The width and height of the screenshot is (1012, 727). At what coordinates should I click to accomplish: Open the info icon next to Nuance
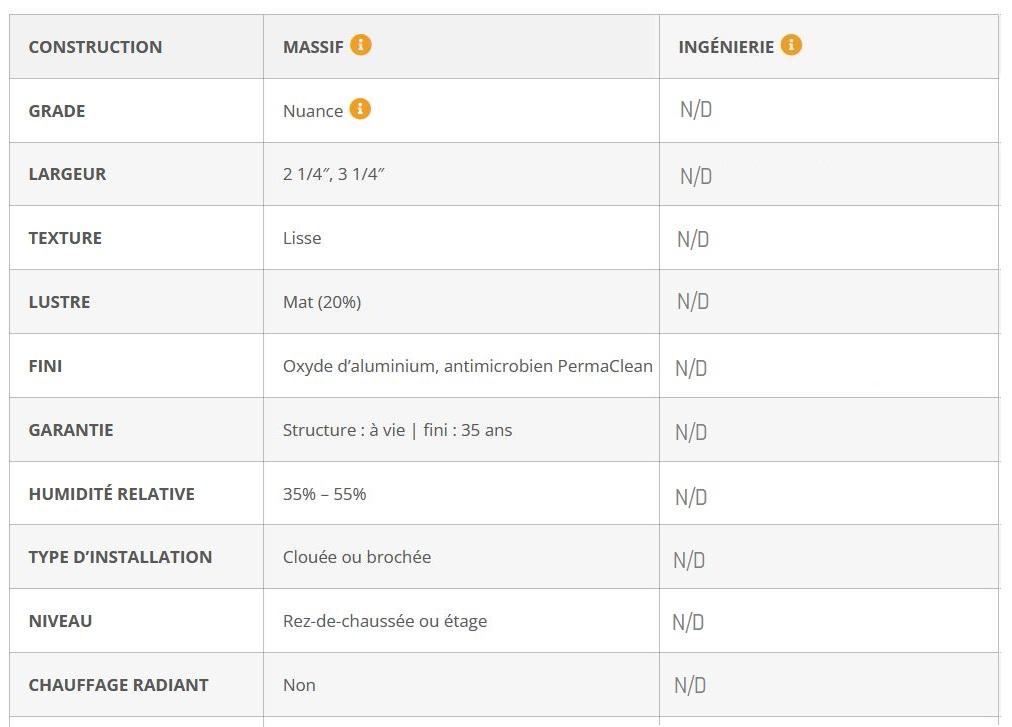[x=360, y=108]
